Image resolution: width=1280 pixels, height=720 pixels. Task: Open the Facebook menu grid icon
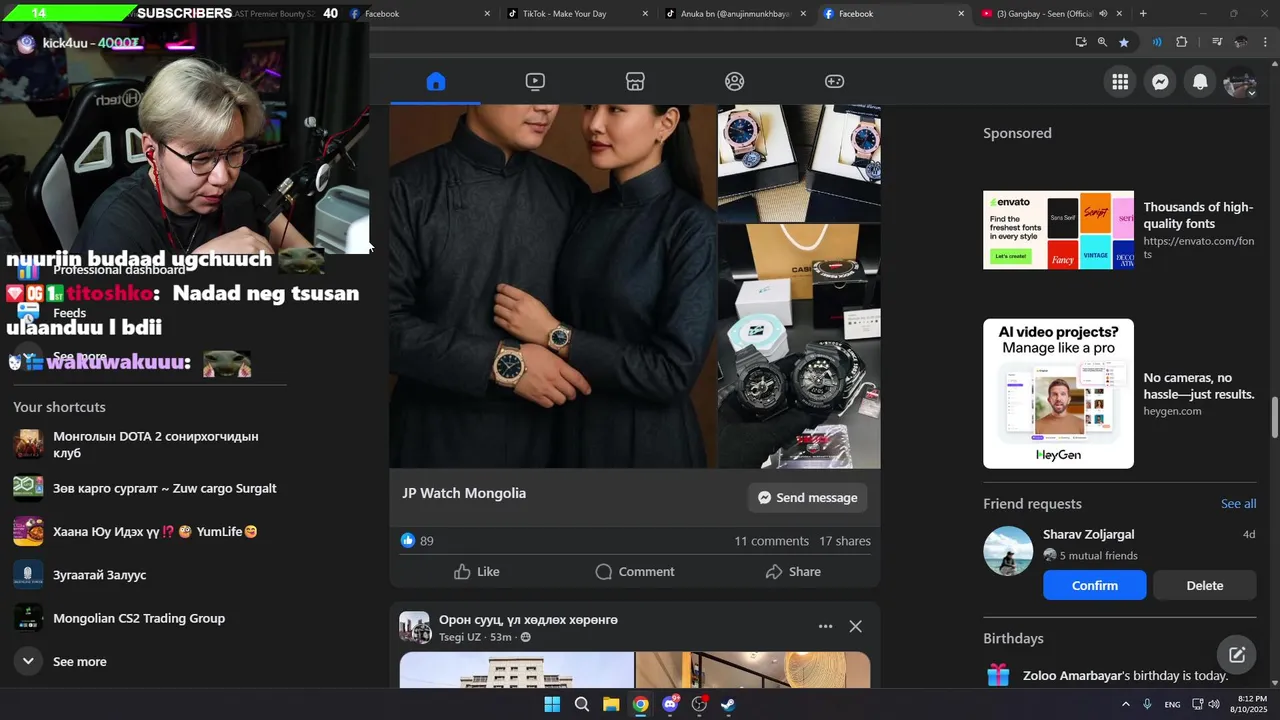1120,82
